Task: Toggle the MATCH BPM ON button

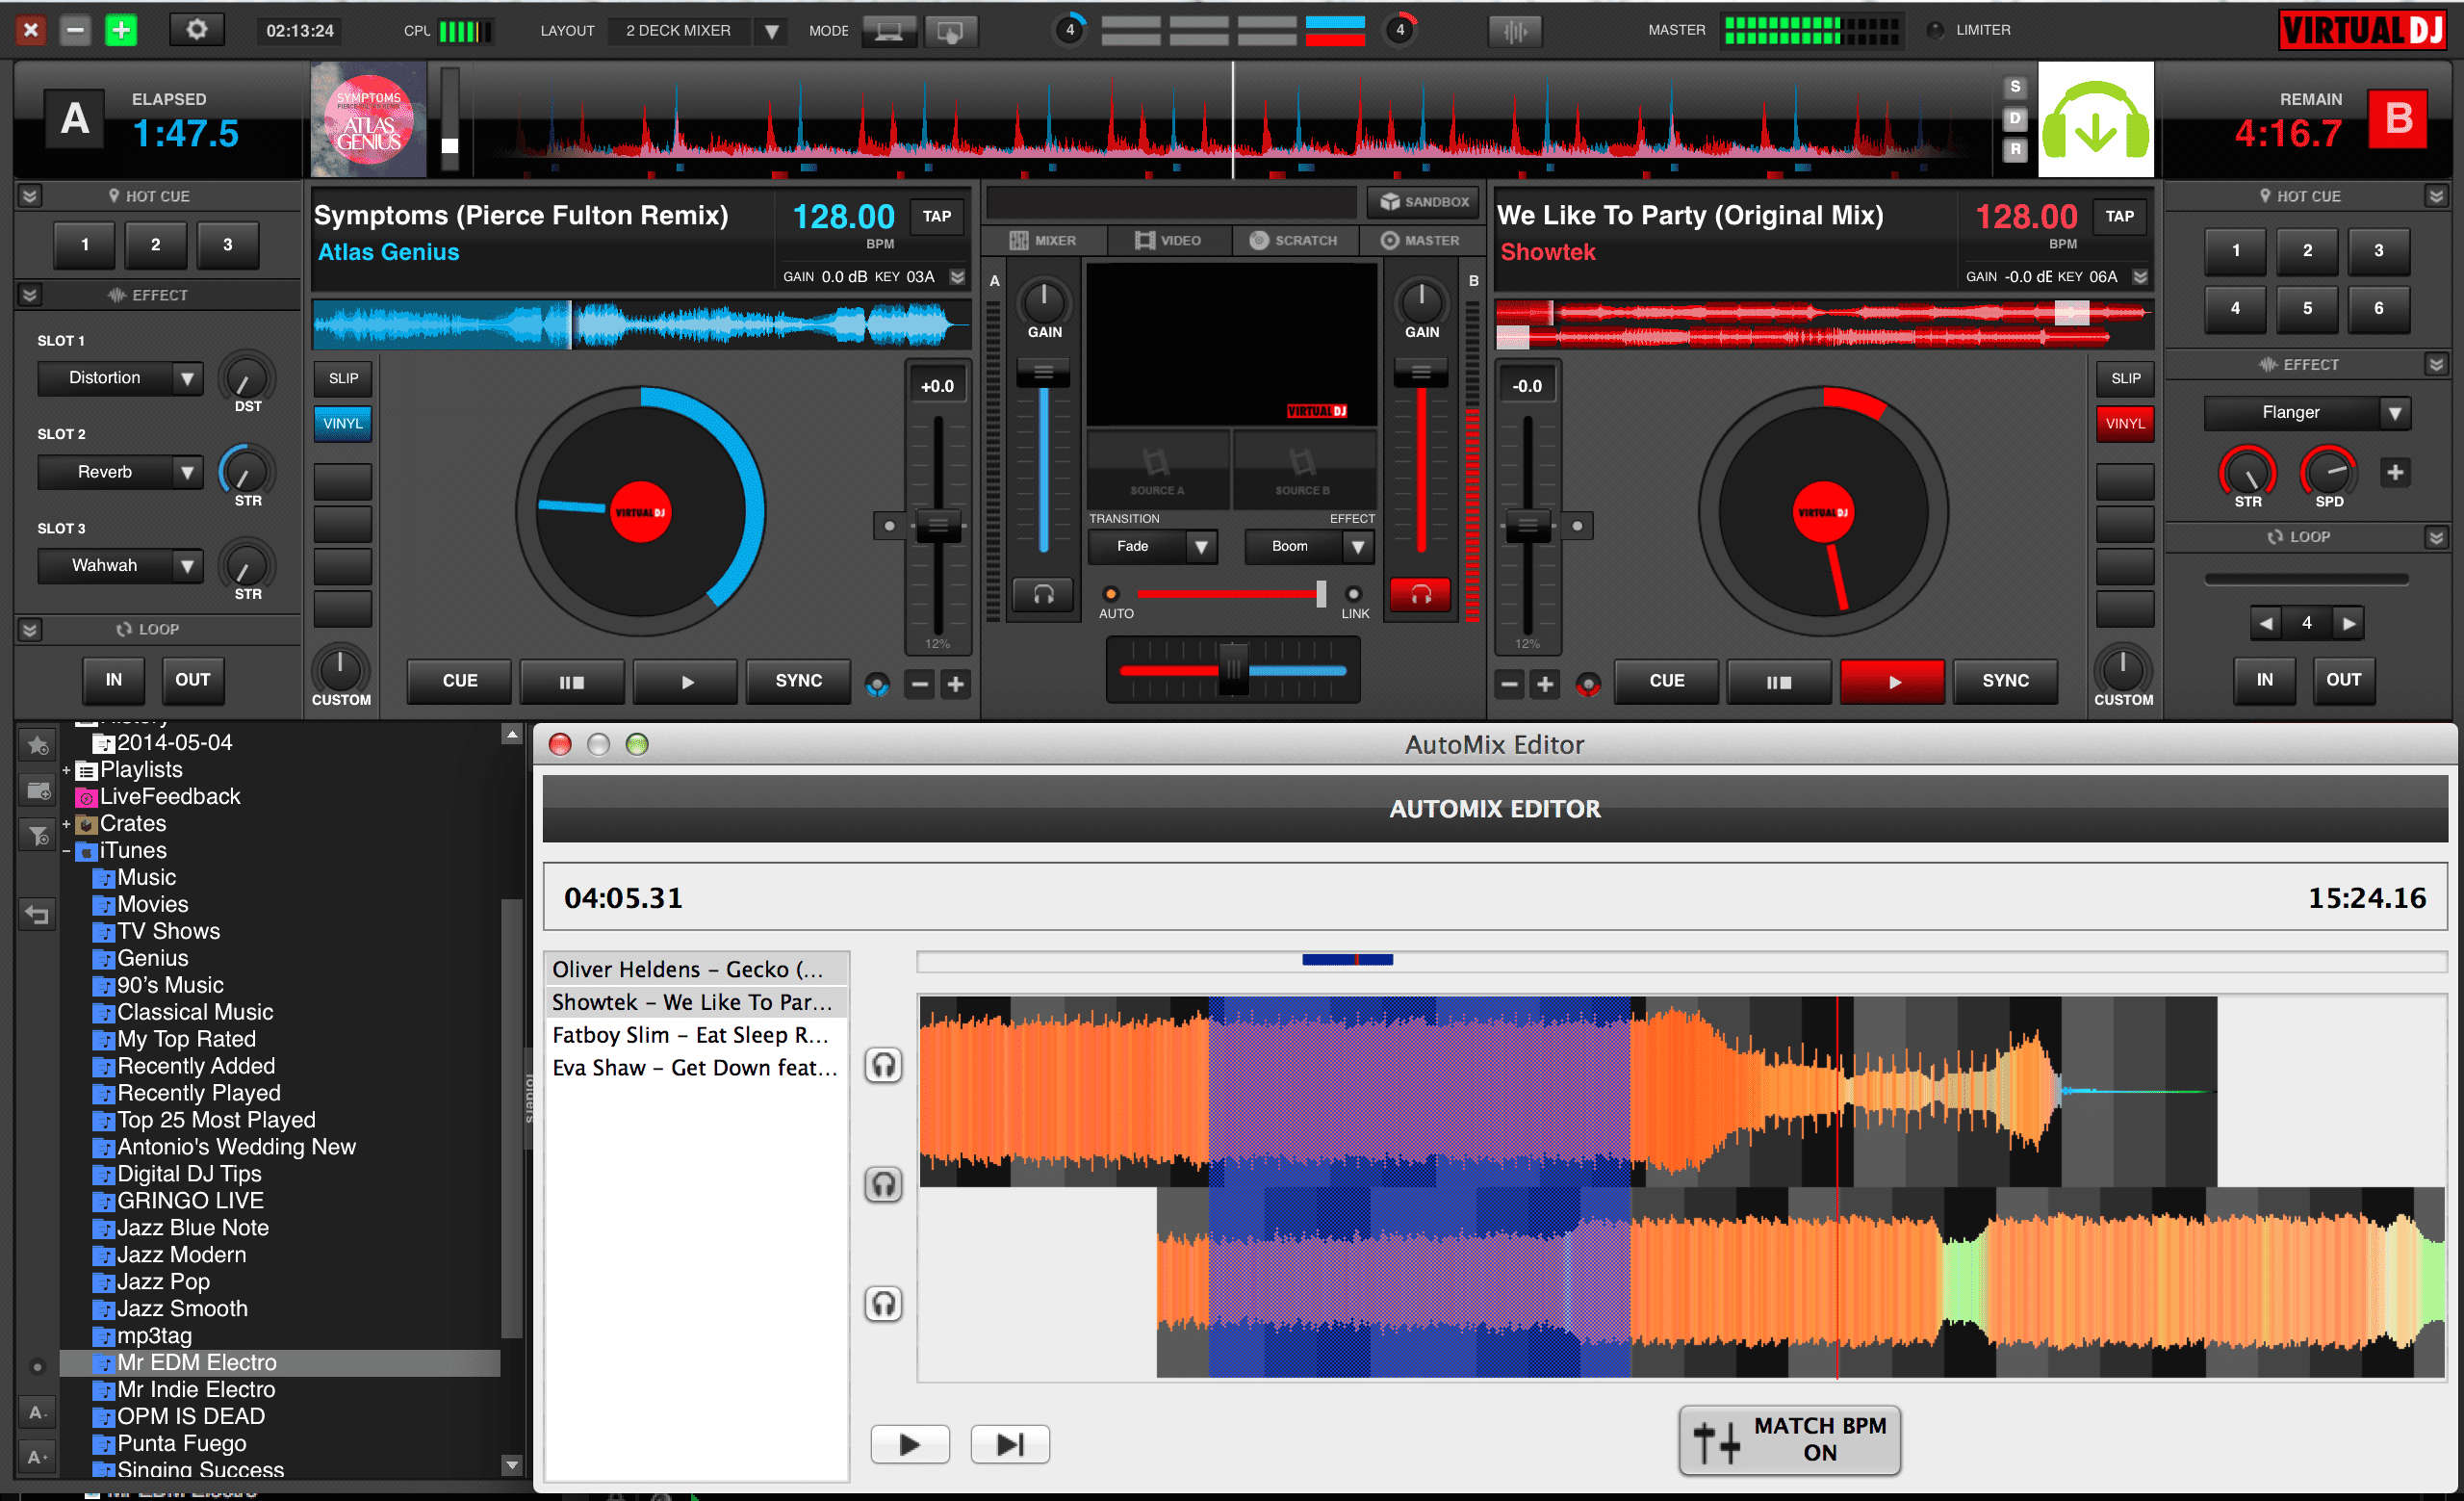Action: pos(1789,1439)
